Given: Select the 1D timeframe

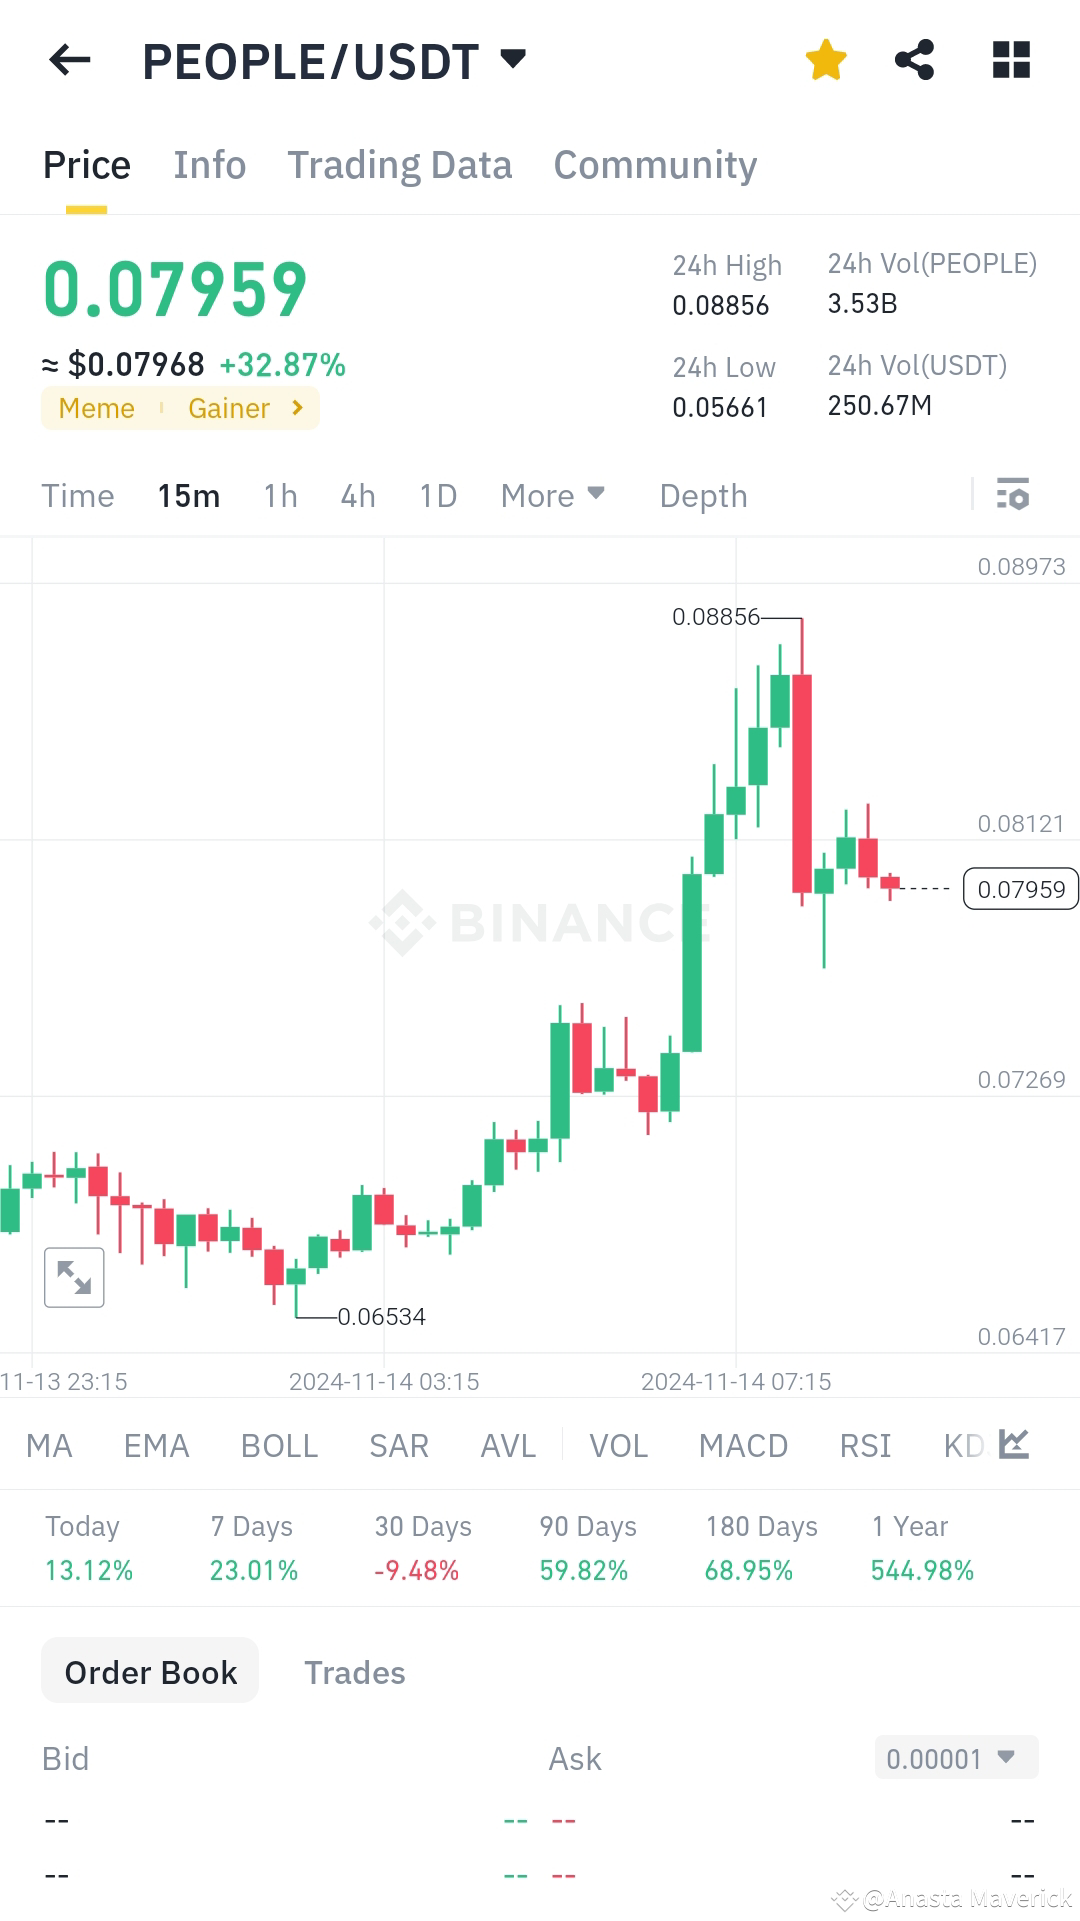Looking at the screenshot, I should click(437, 495).
